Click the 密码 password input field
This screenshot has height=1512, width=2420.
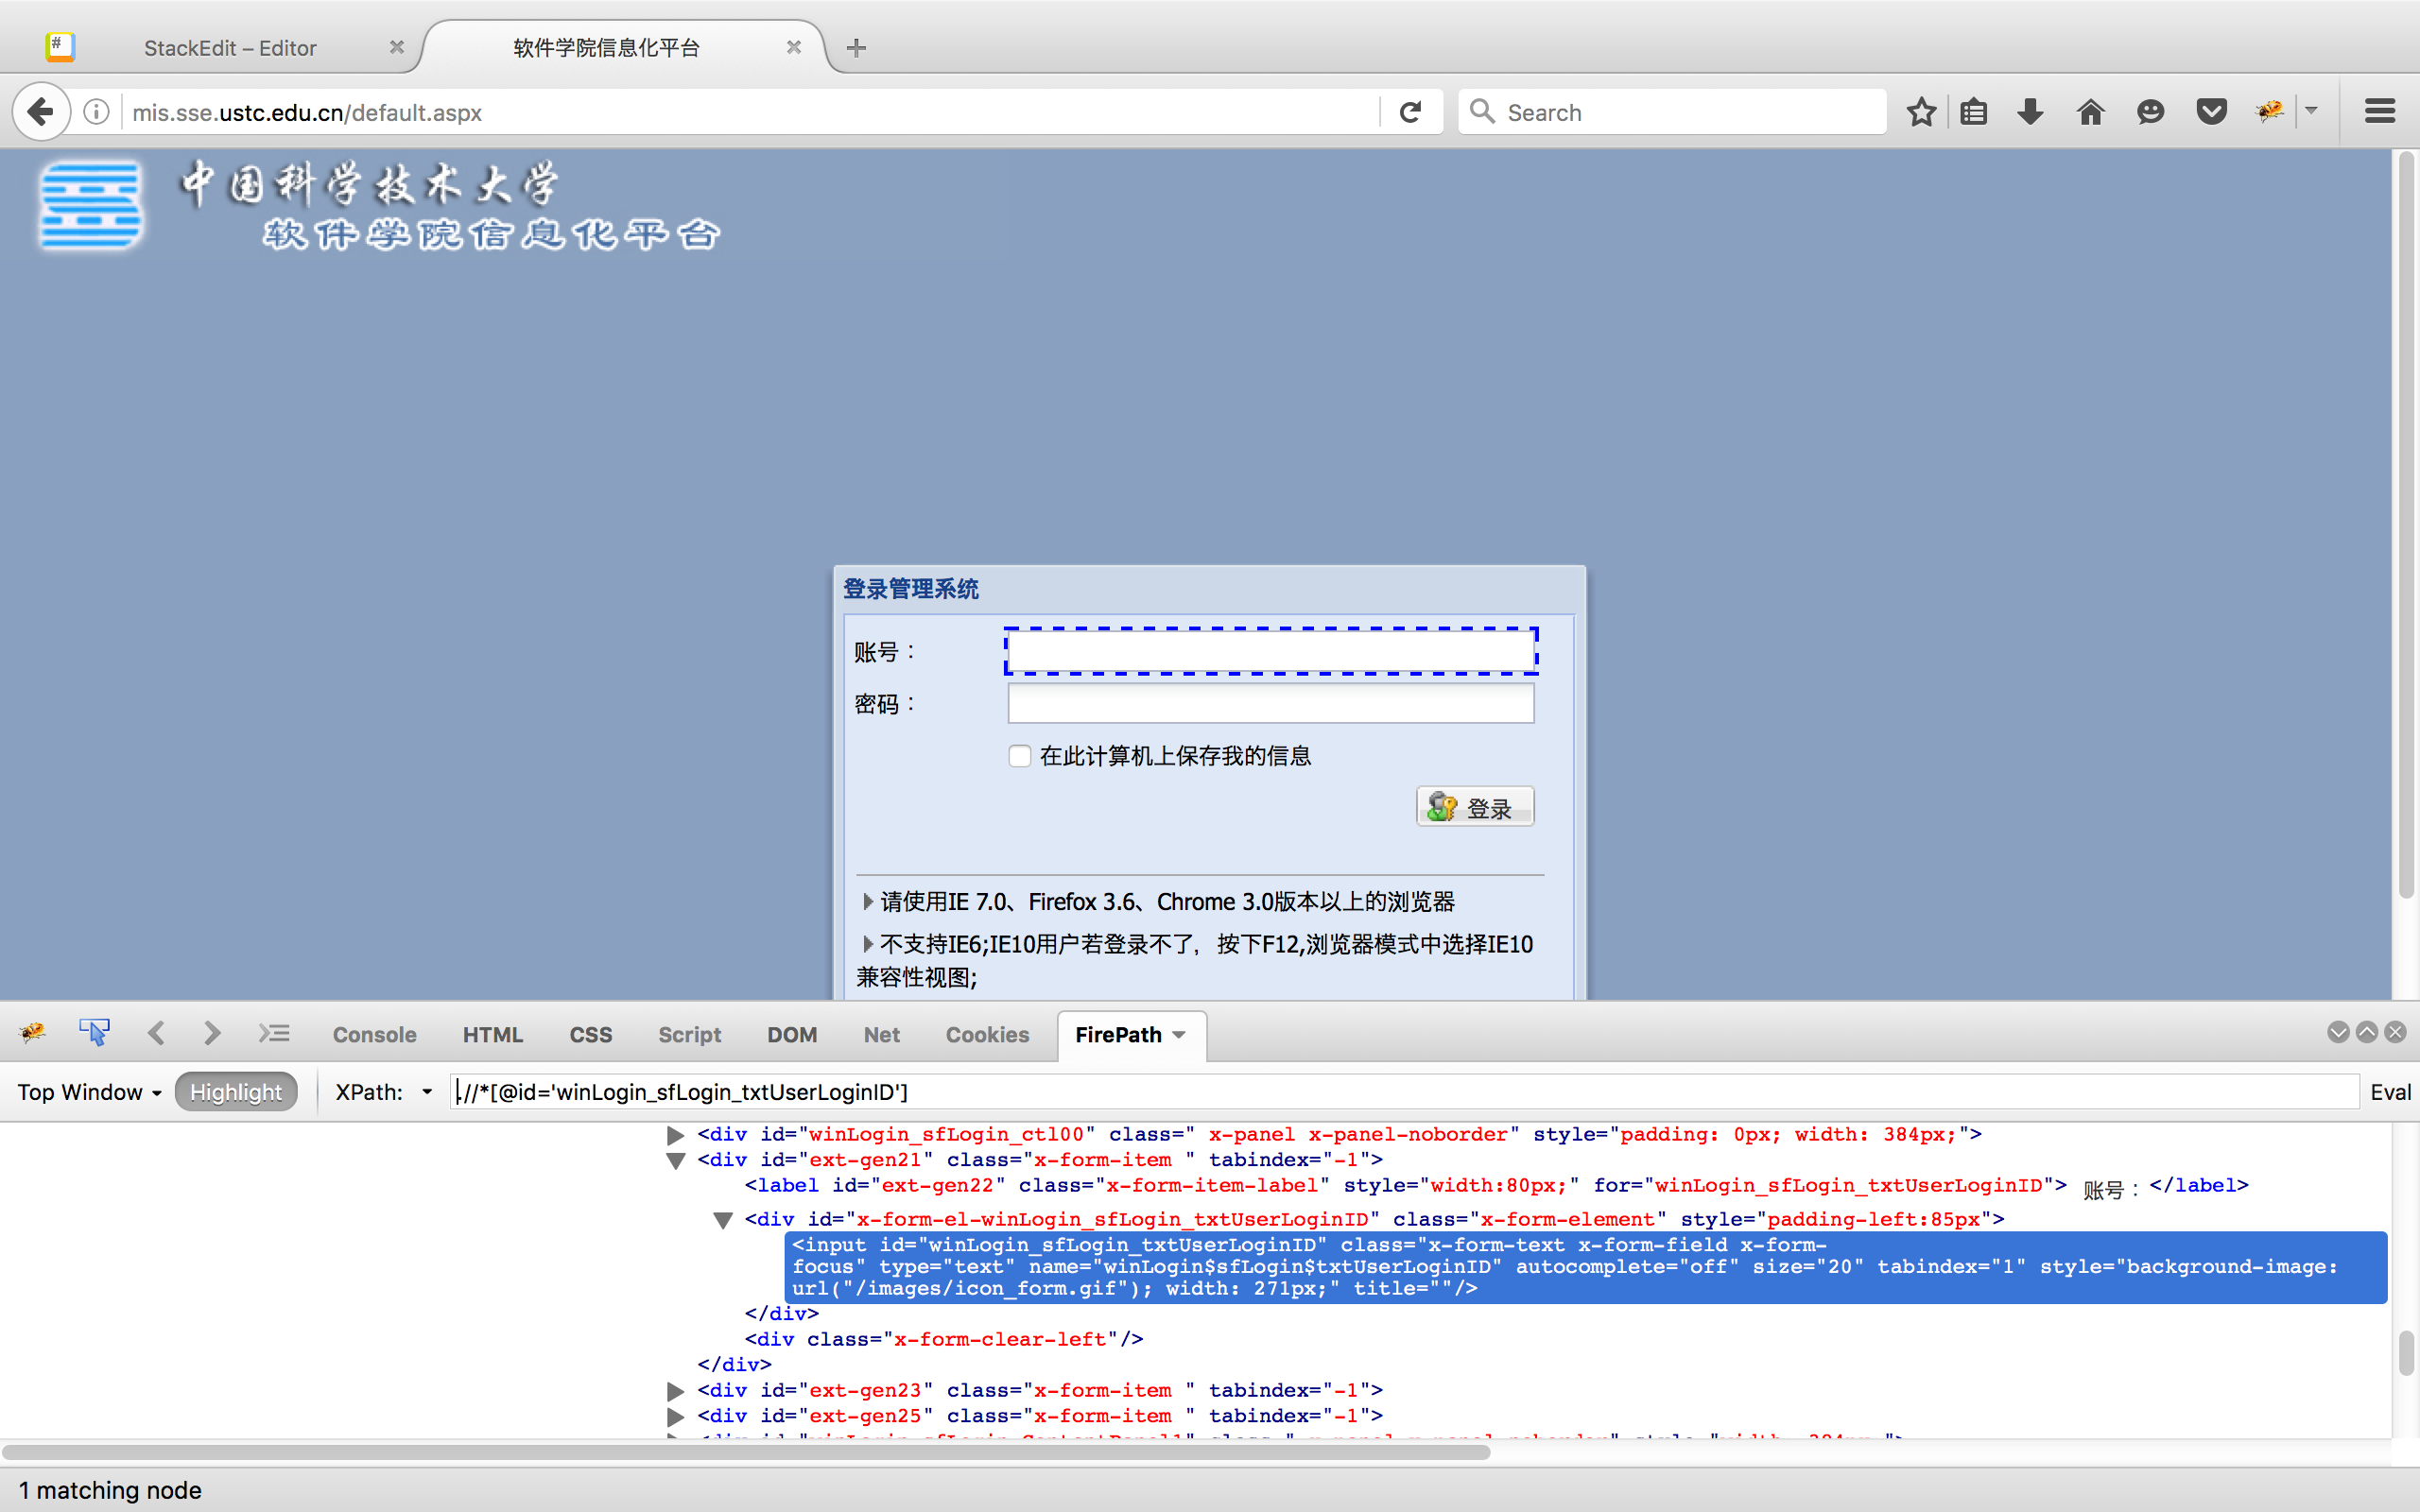[1270, 703]
